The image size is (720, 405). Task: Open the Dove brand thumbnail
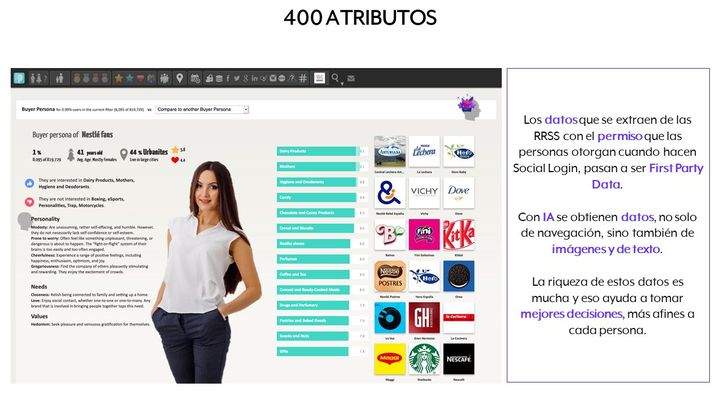(x=459, y=193)
